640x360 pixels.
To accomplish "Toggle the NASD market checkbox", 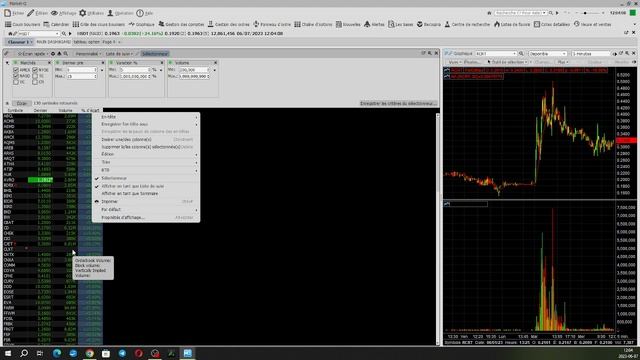I will click(x=16, y=76).
